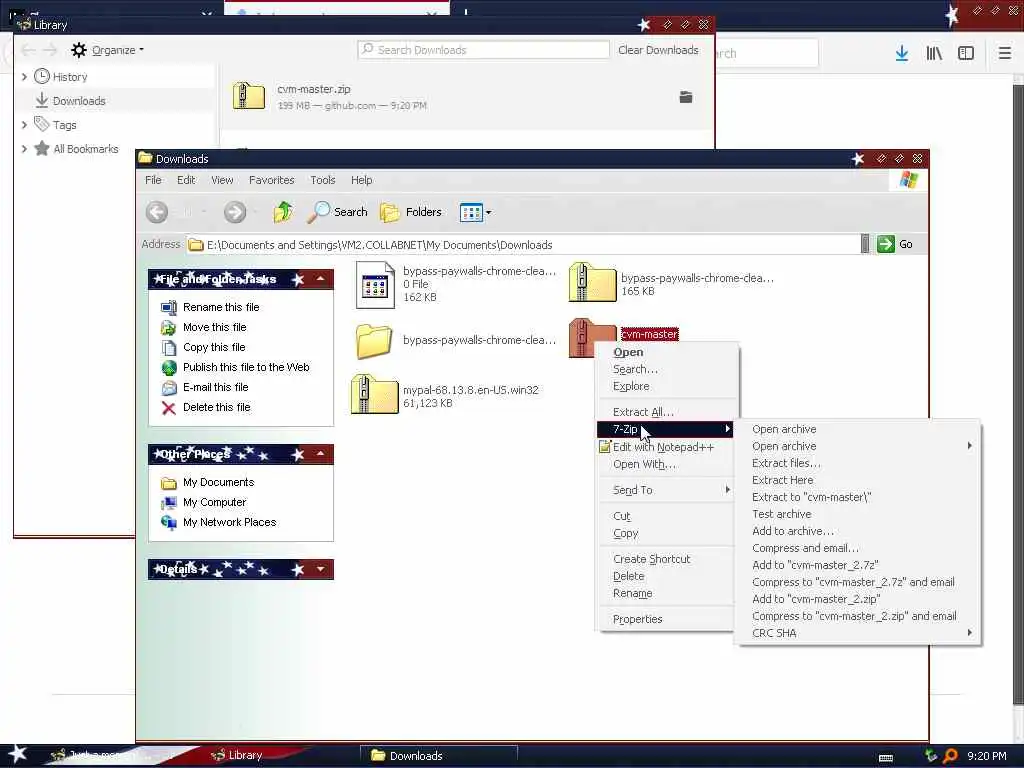Click the Back arrow in Downloads Explorer toolbar
The height and width of the screenshot is (768, 1024).
(157, 212)
